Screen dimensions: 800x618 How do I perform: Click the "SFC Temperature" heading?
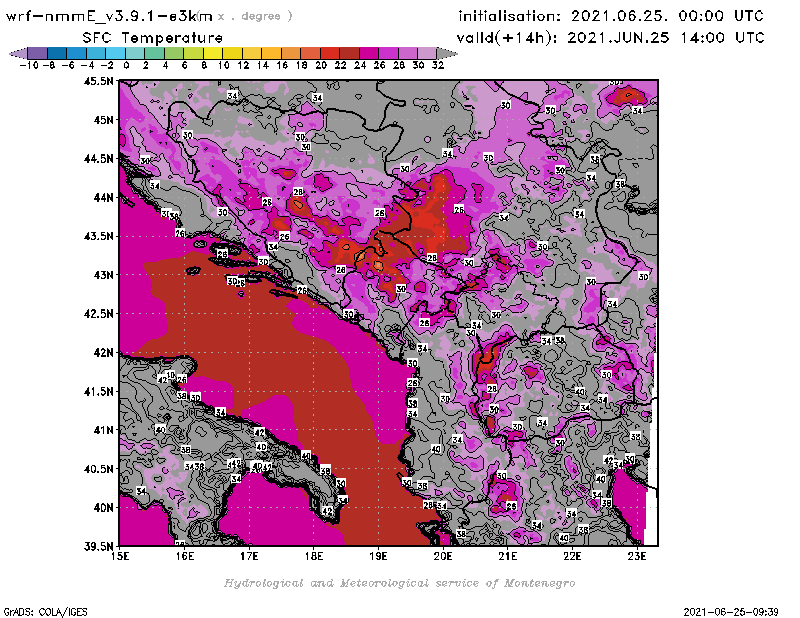[153, 38]
